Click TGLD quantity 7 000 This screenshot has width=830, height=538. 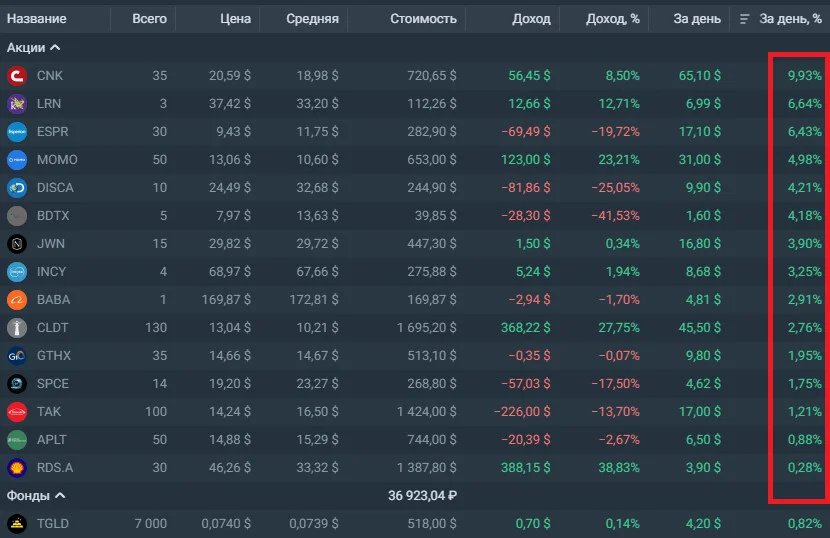(150, 524)
